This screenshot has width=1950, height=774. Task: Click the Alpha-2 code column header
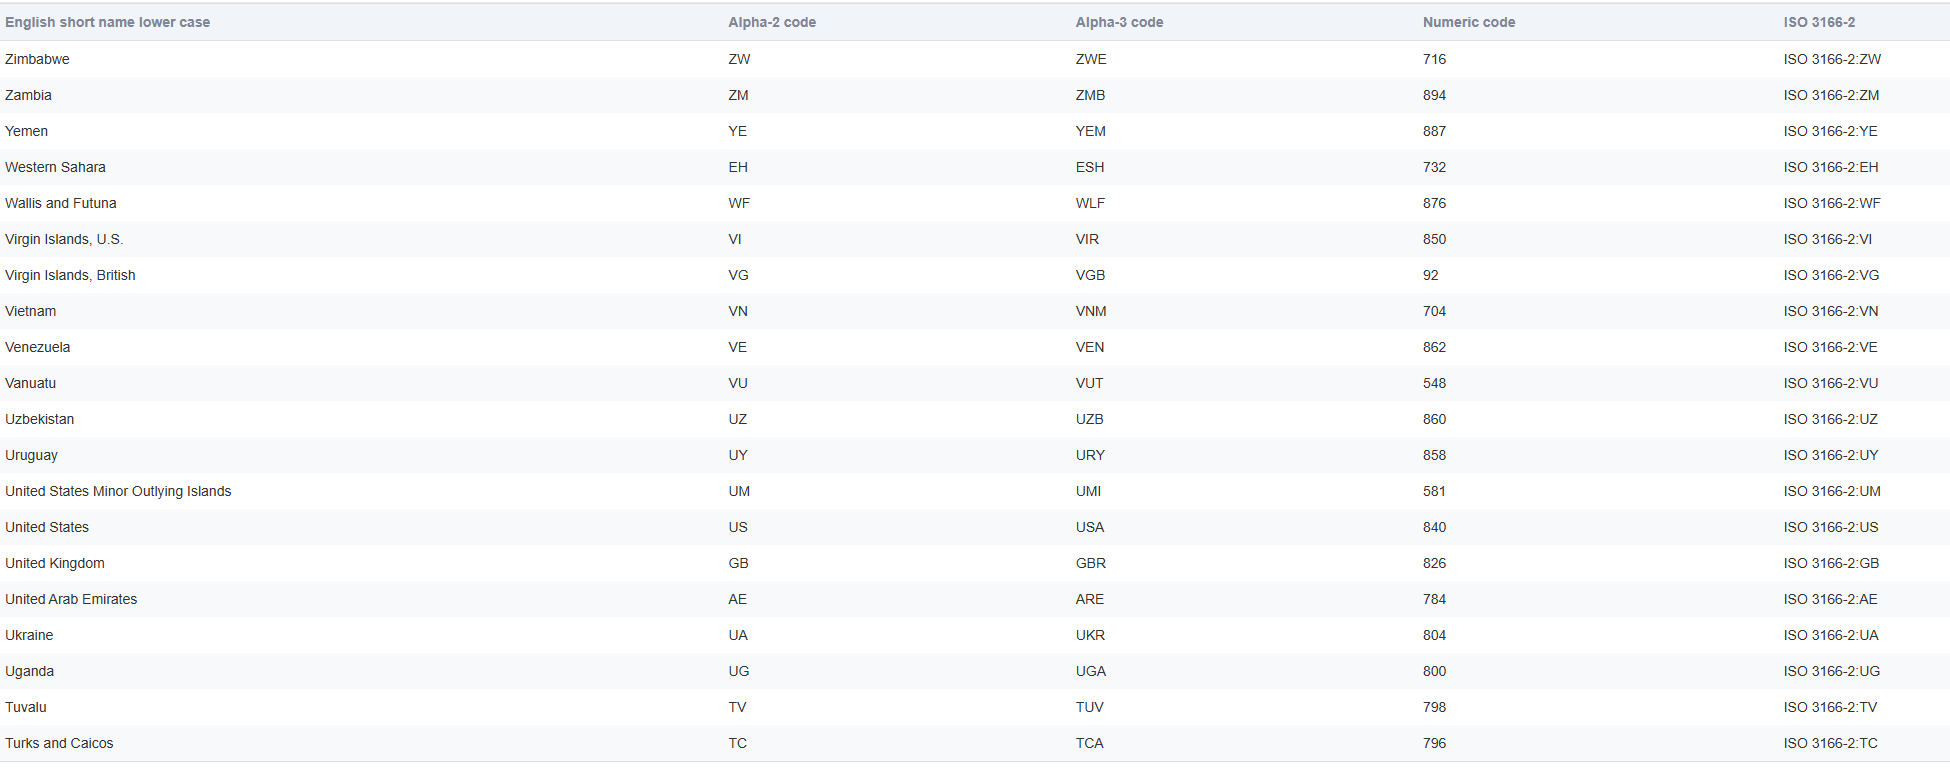tap(771, 22)
